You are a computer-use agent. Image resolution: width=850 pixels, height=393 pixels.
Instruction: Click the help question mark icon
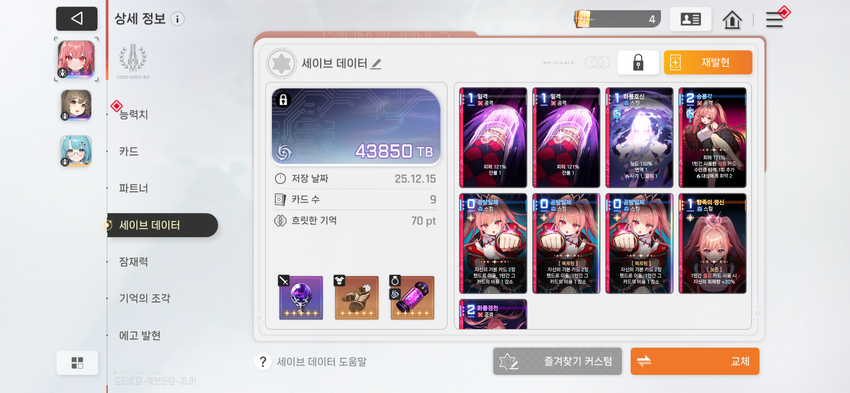click(262, 362)
